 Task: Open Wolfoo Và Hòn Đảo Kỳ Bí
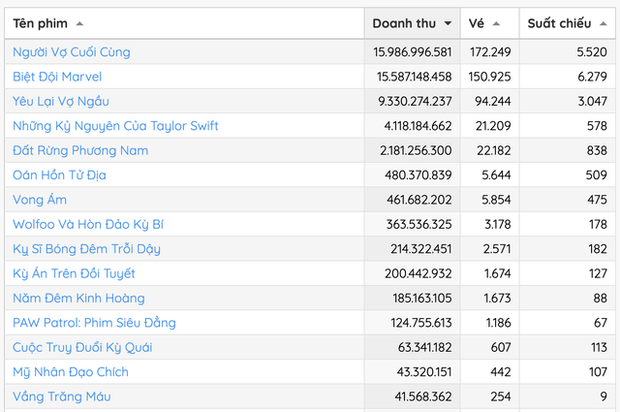86,224
